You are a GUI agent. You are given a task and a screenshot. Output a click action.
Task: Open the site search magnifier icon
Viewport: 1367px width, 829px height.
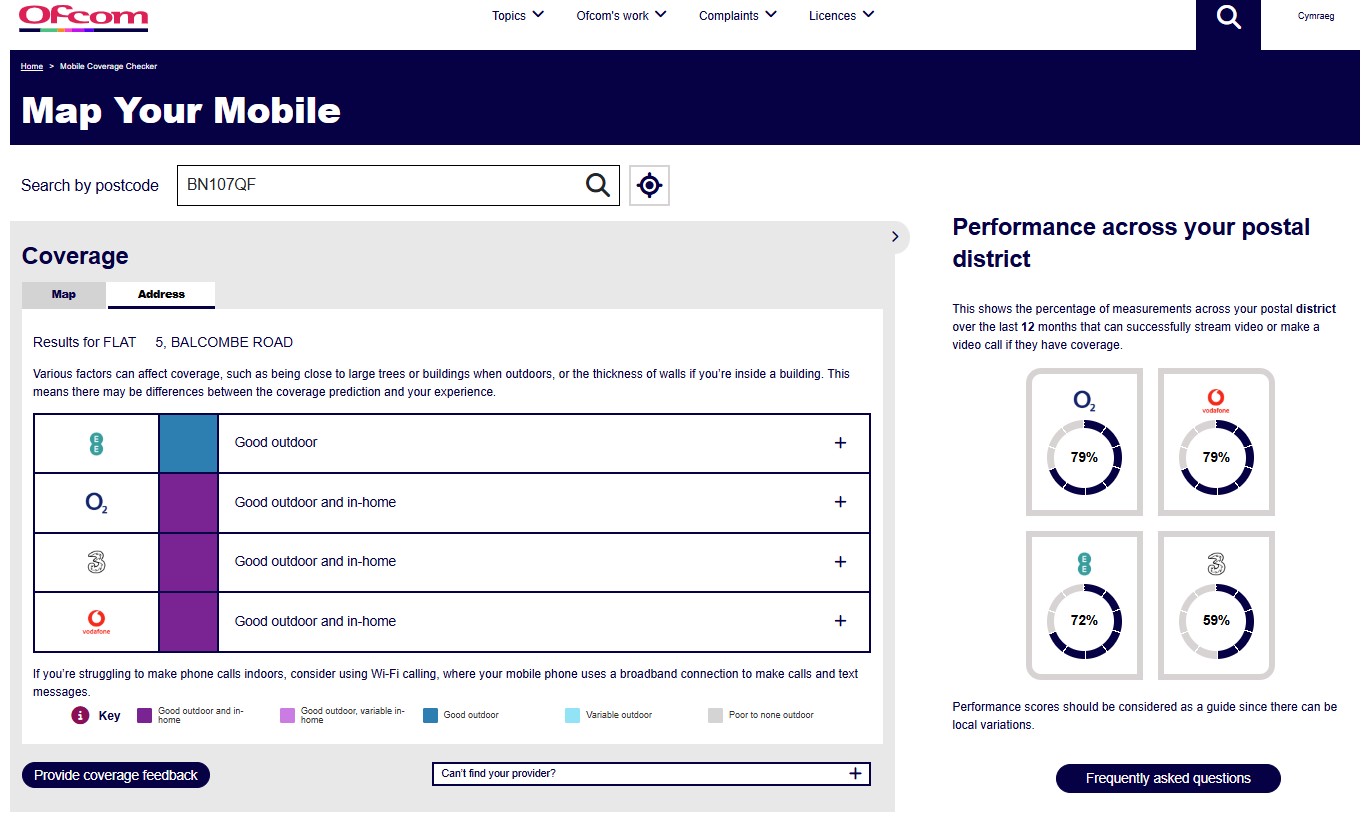coord(1228,18)
